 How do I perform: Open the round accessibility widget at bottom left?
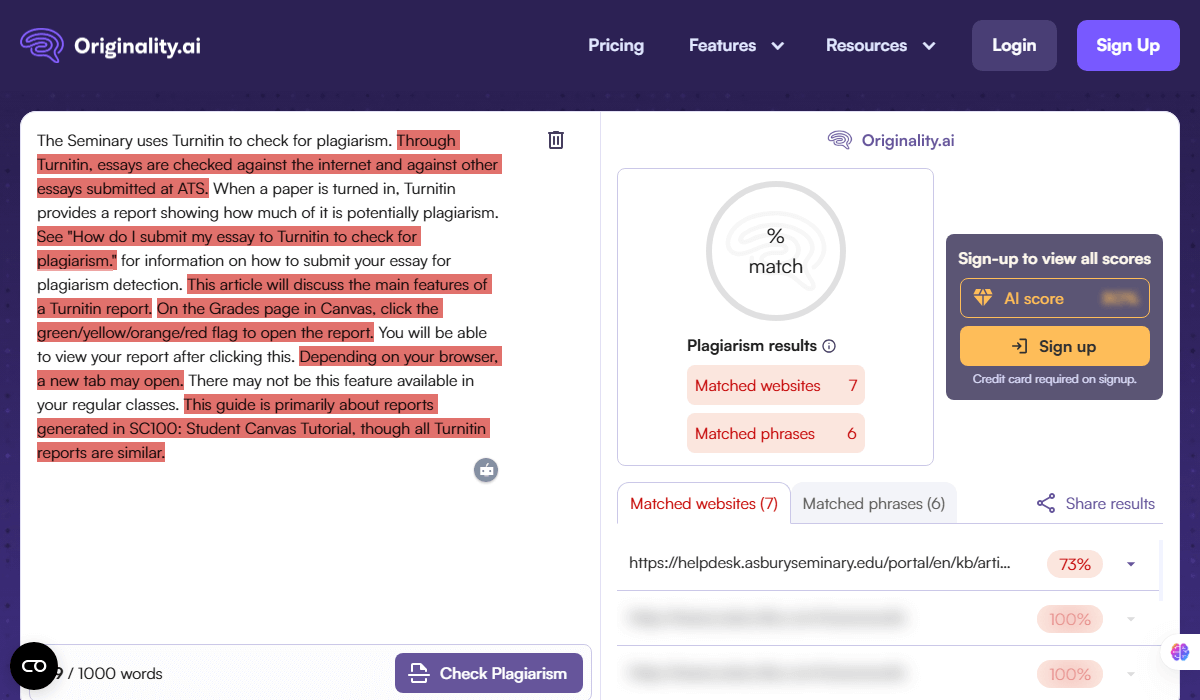(34, 666)
